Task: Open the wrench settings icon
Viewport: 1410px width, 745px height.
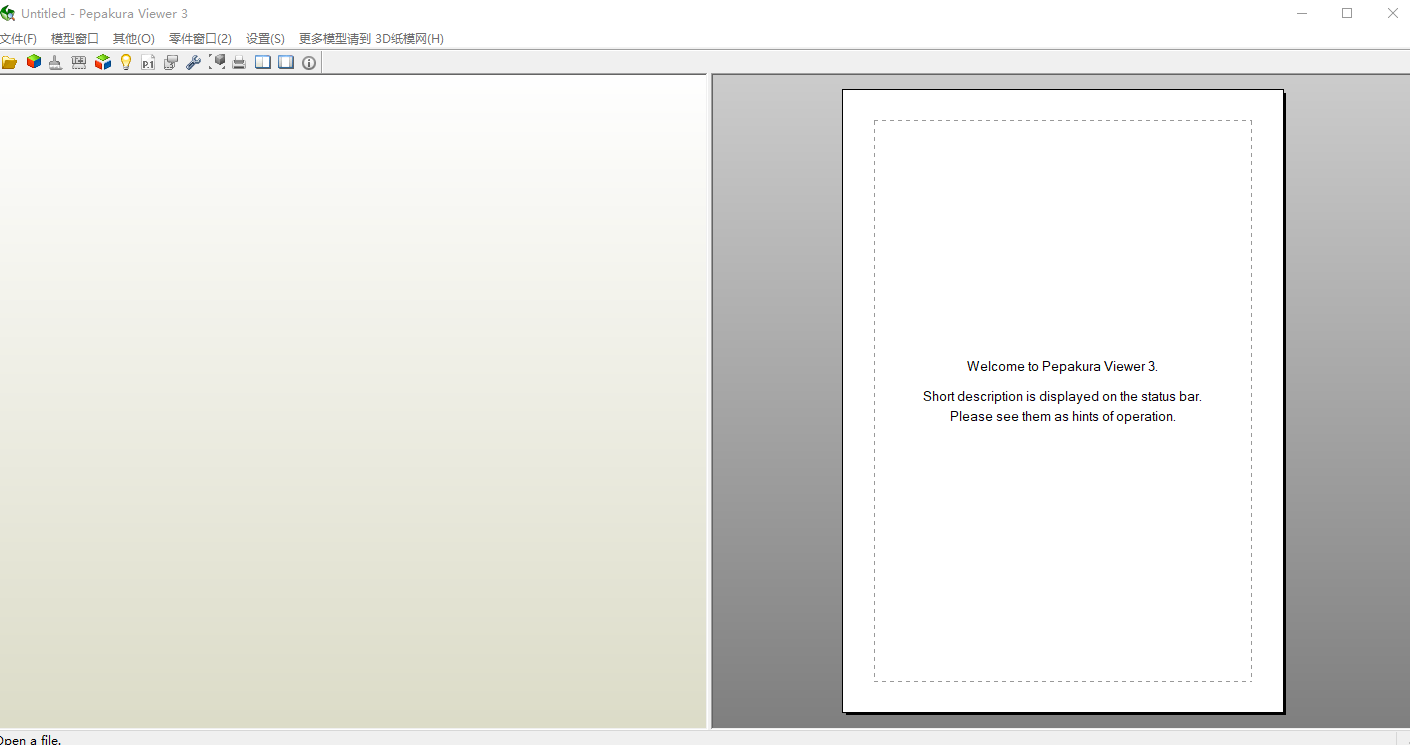Action: pyautogui.click(x=194, y=62)
